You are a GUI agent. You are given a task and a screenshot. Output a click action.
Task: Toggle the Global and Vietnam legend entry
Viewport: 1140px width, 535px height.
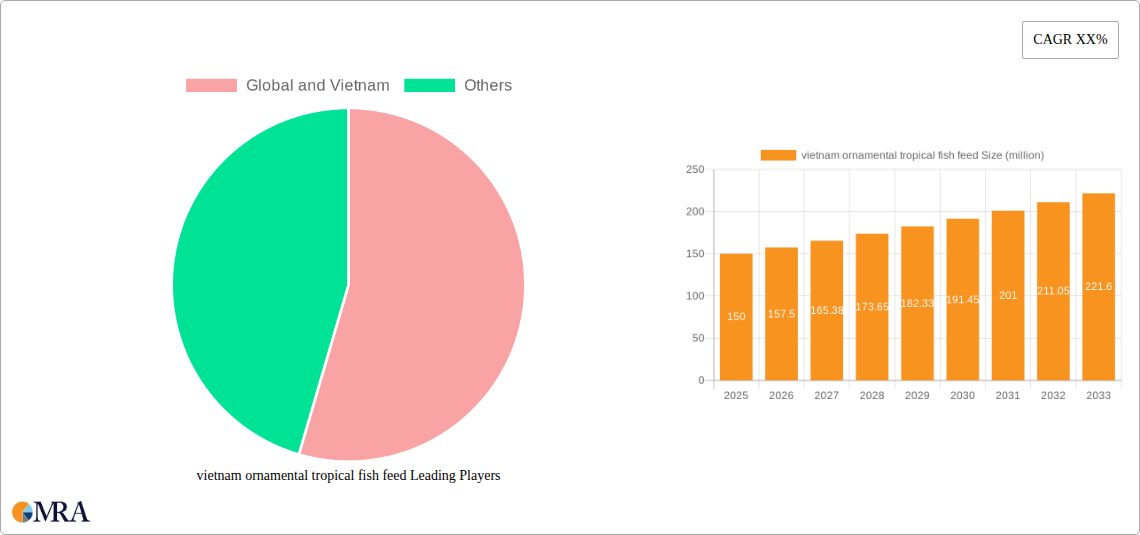(288, 85)
